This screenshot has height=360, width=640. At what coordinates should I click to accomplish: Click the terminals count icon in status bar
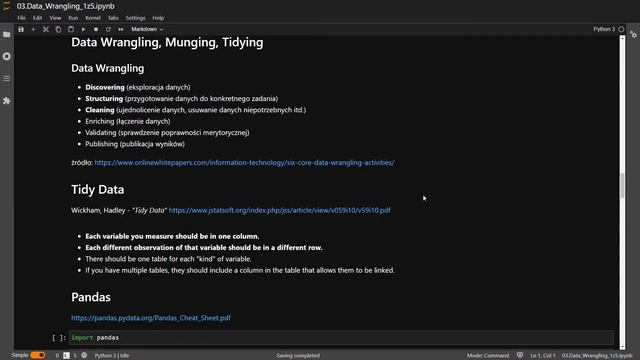pos(67,356)
